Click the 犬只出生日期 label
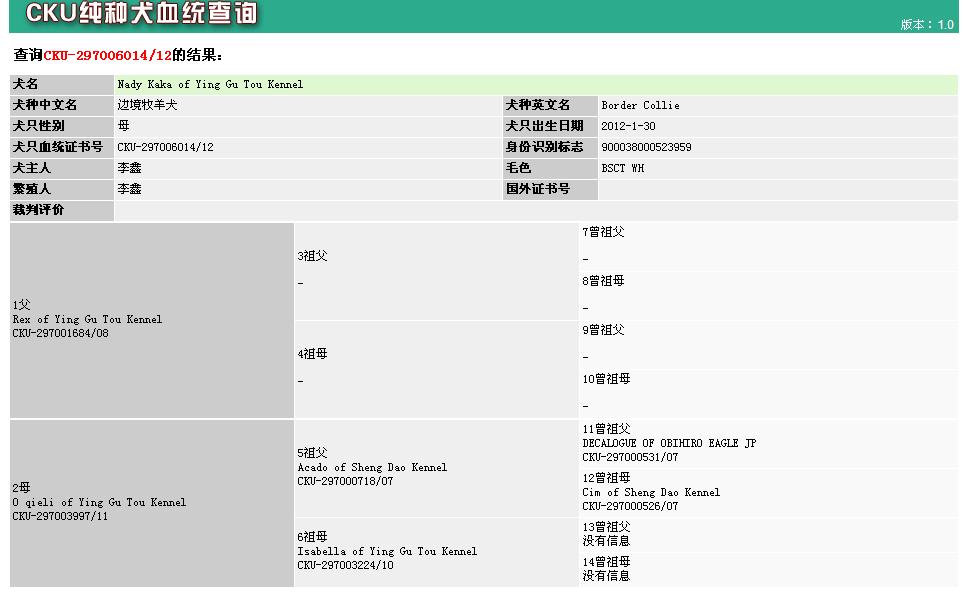 pos(544,126)
